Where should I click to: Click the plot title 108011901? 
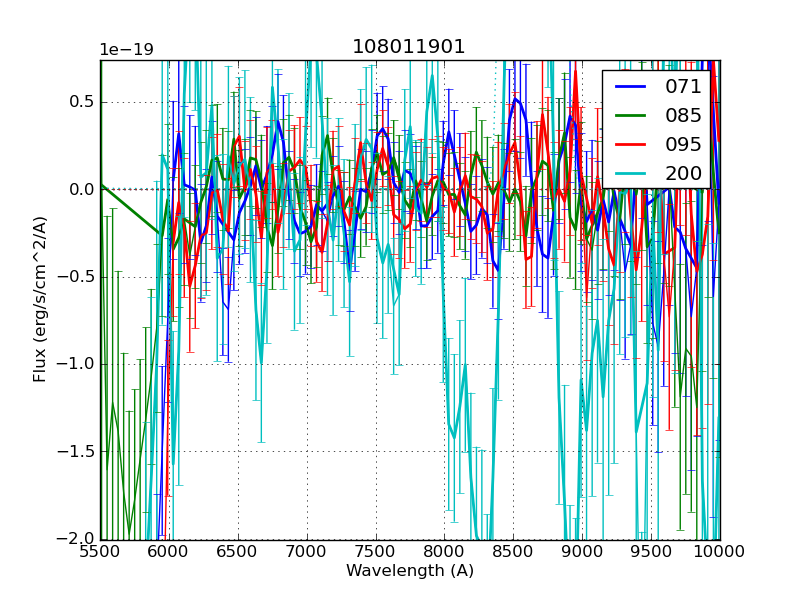pos(409,47)
